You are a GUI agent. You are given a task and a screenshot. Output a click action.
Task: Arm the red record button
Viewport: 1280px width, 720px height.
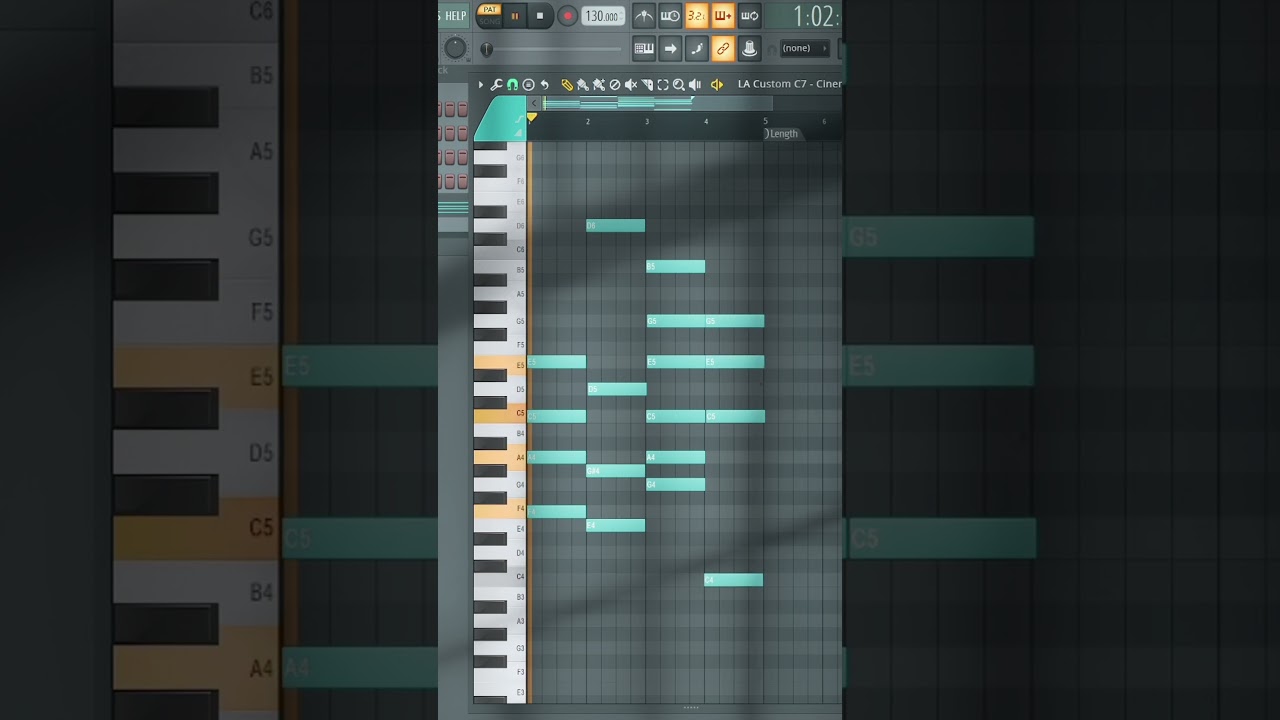(567, 16)
